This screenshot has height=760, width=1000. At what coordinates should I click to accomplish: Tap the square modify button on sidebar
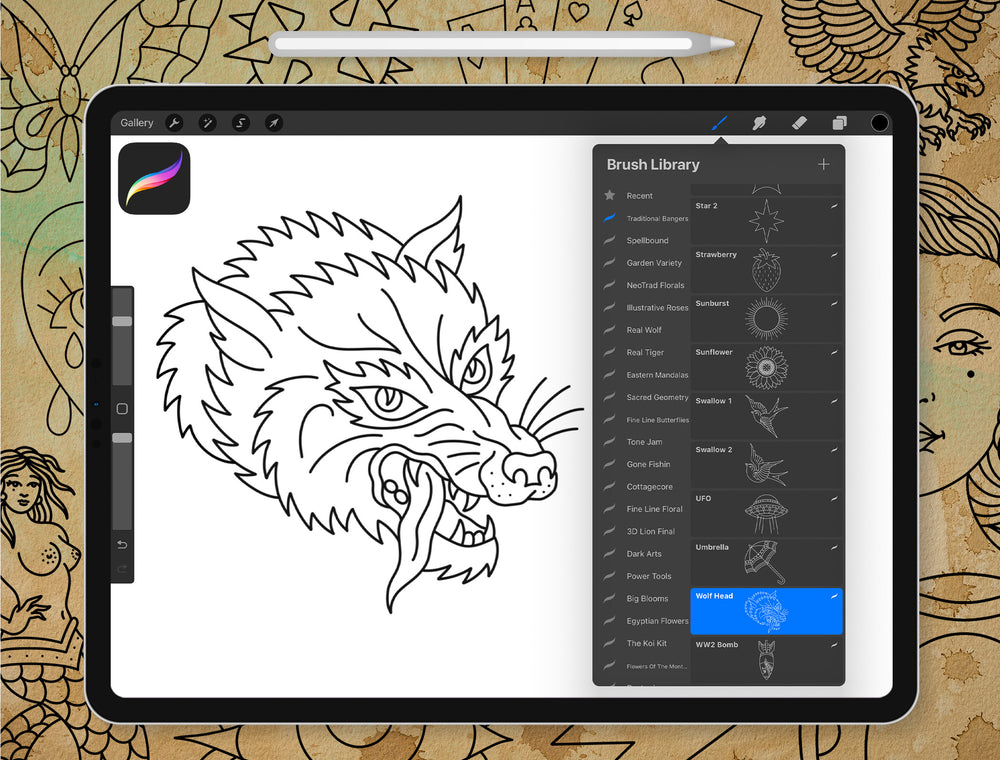[122, 409]
